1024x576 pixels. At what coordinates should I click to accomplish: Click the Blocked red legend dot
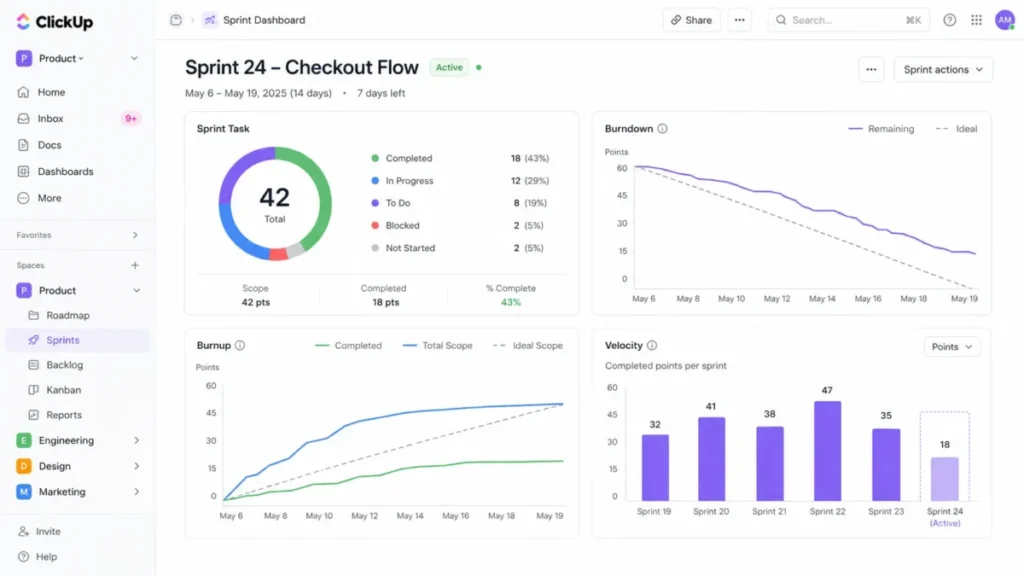(375, 225)
